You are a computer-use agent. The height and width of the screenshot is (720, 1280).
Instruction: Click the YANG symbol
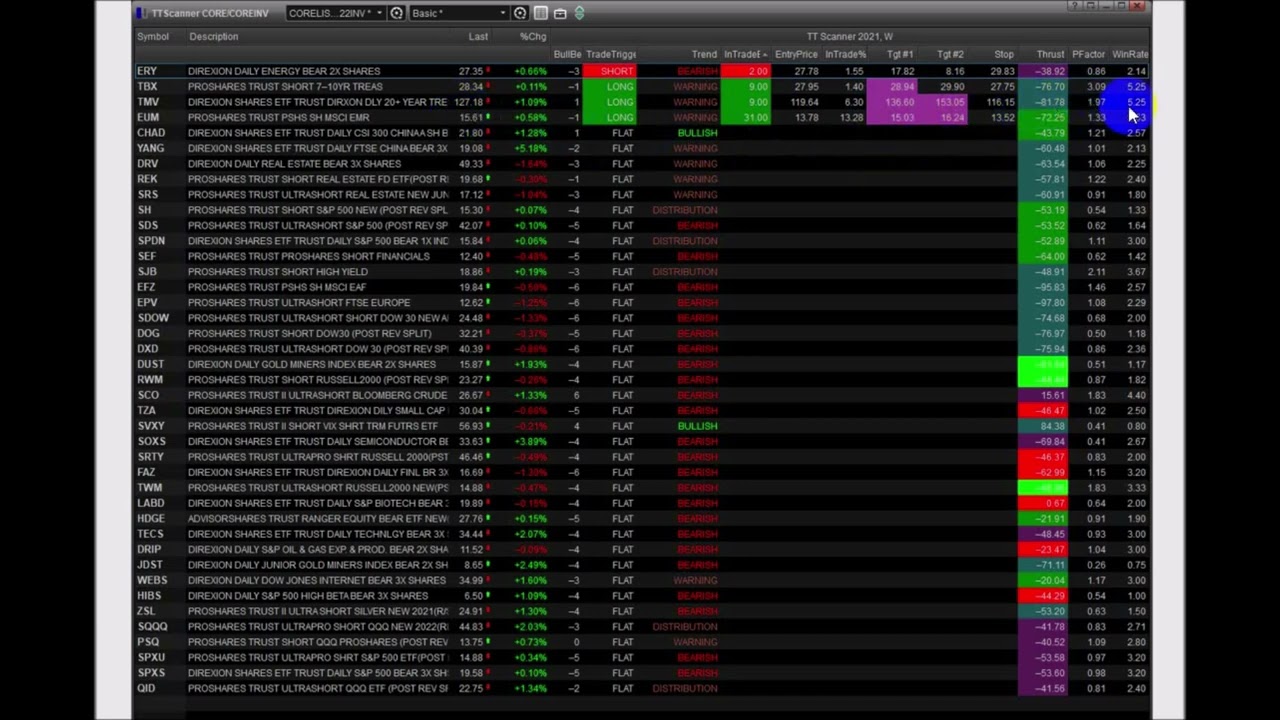coord(151,148)
